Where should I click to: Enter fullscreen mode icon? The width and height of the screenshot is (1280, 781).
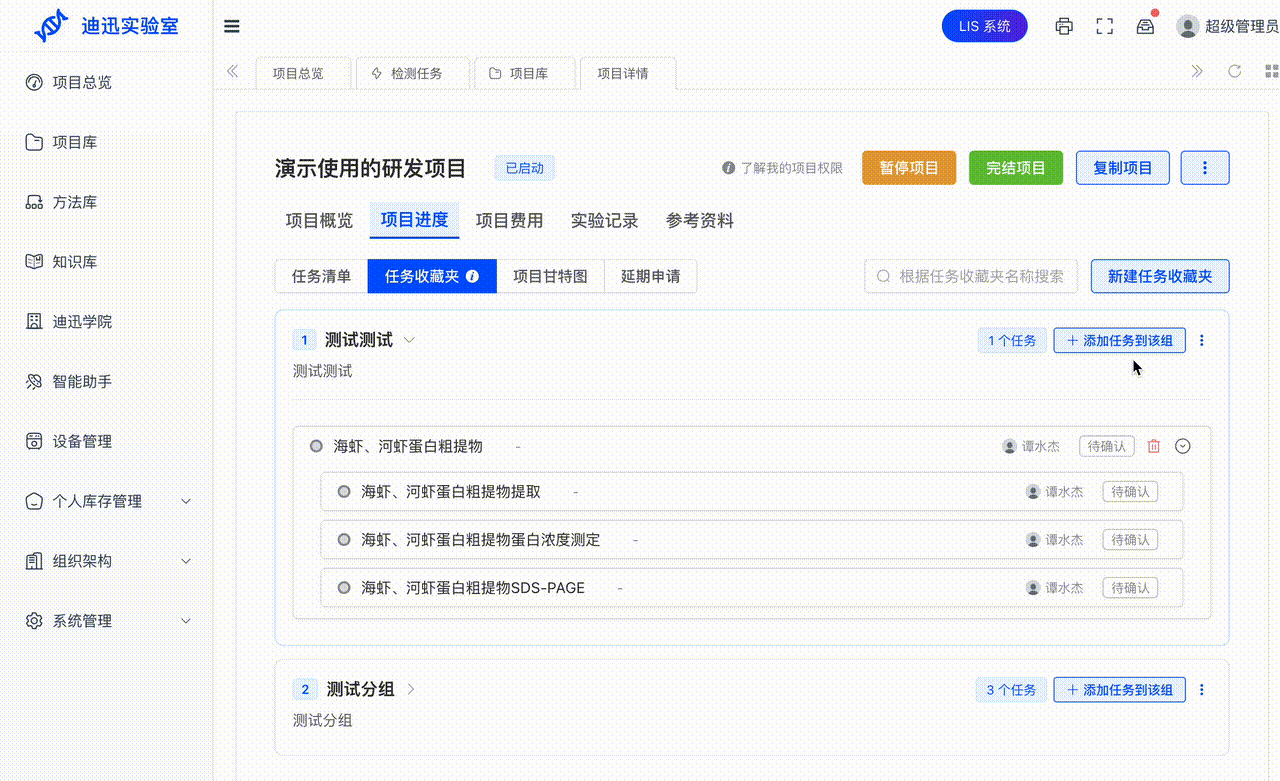(x=1105, y=27)
